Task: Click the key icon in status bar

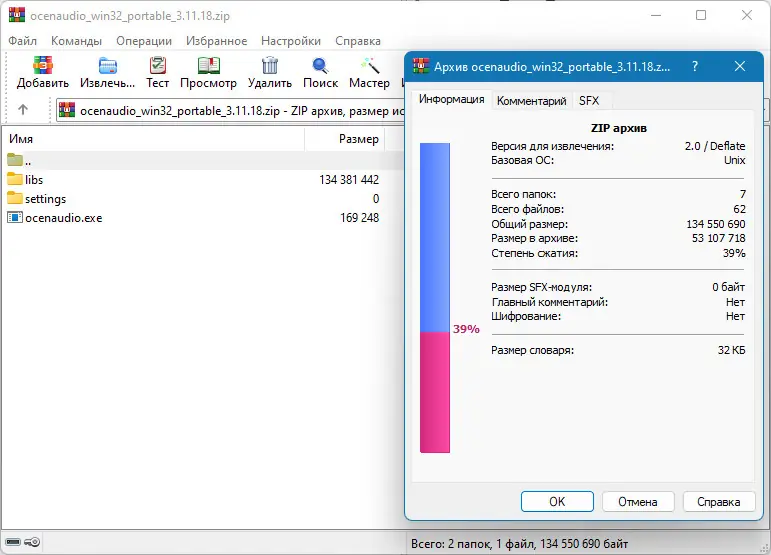Action: 32,542
